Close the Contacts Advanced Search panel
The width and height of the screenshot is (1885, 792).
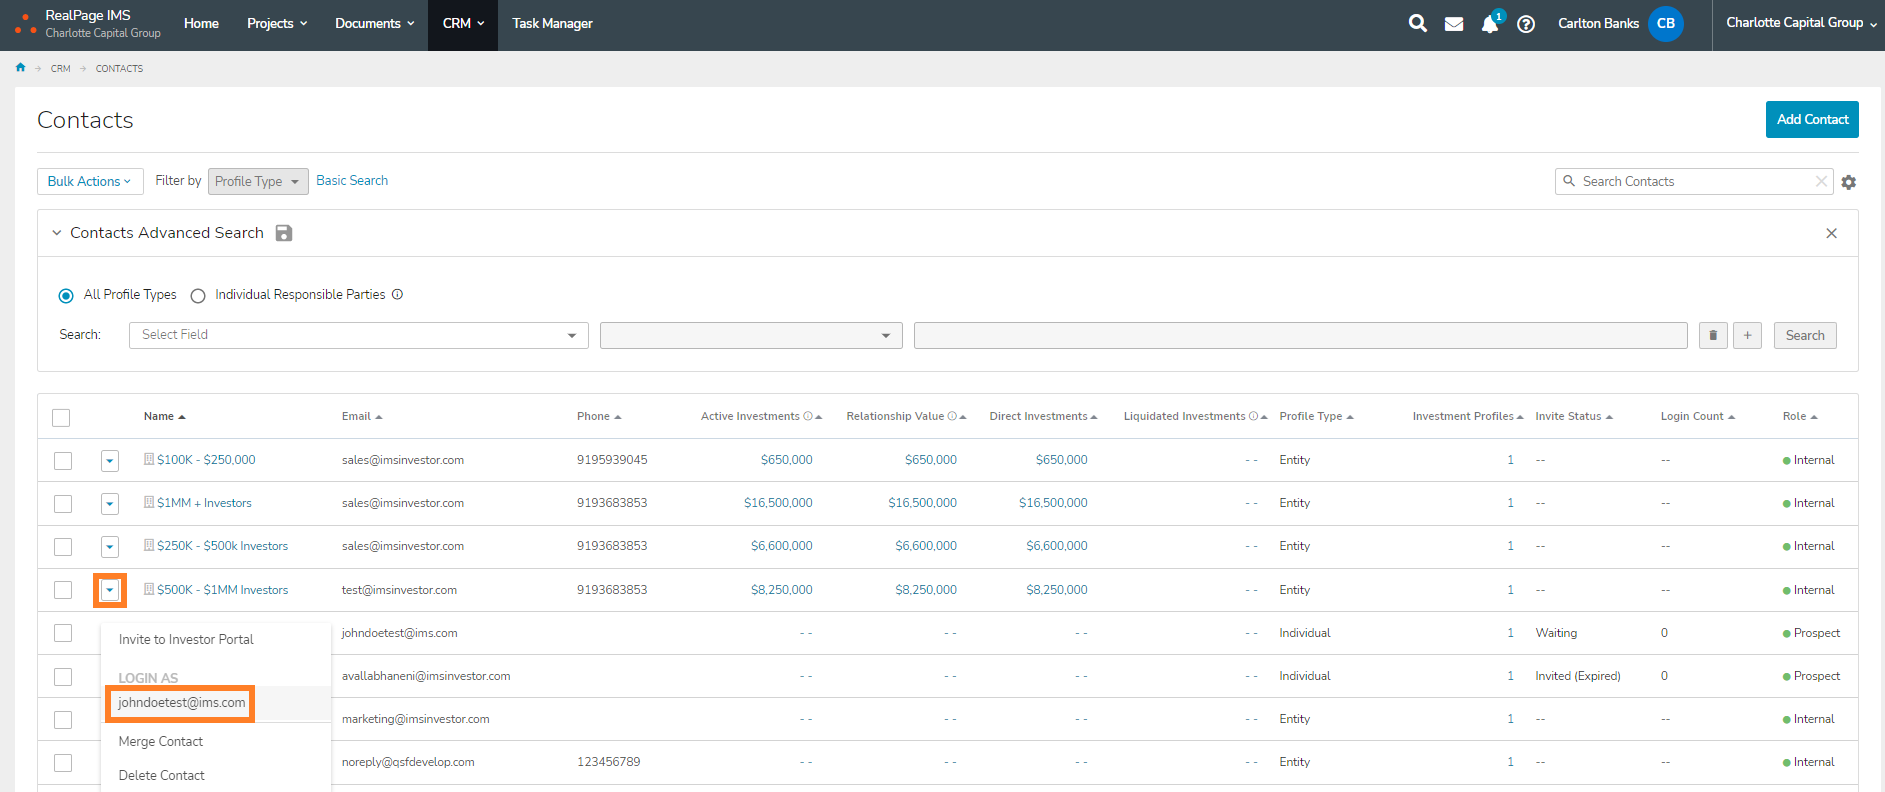[1831, 233]
